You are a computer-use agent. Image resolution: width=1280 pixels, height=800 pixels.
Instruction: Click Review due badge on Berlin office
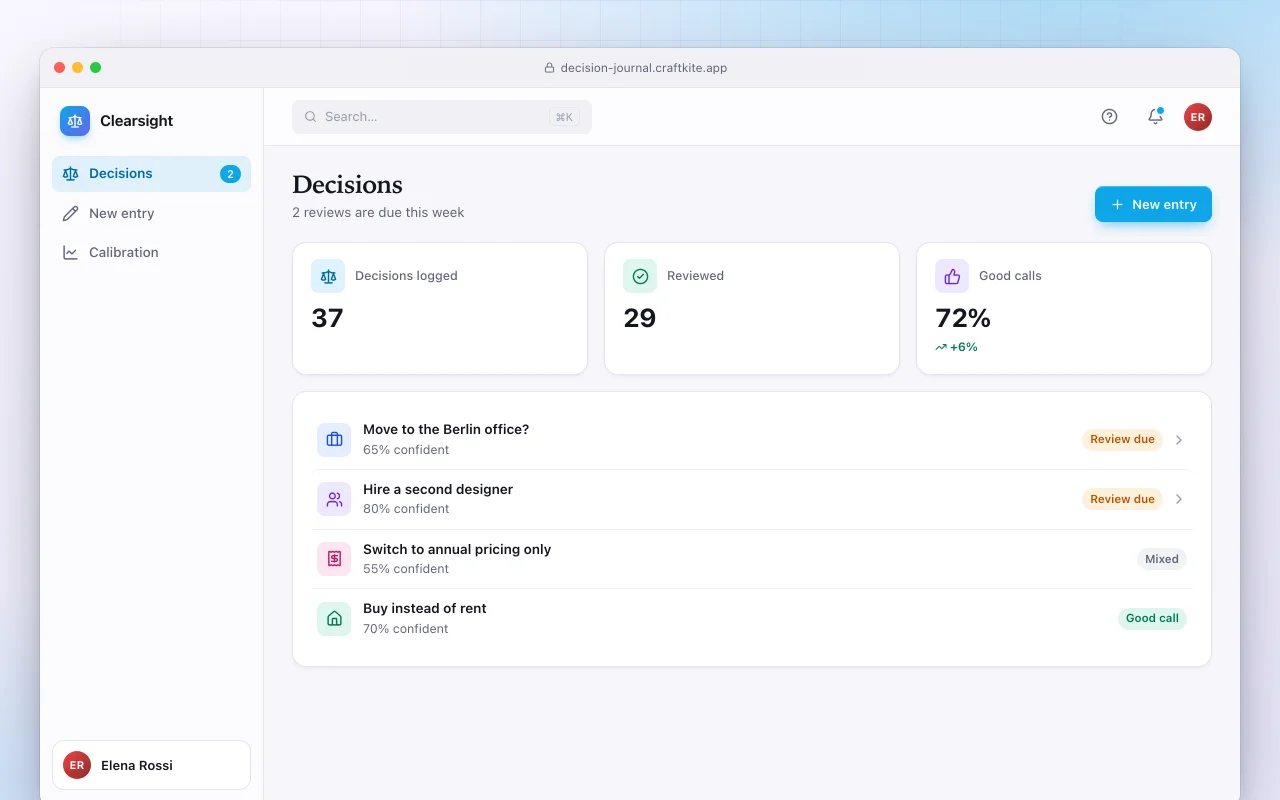[1122, 440]
